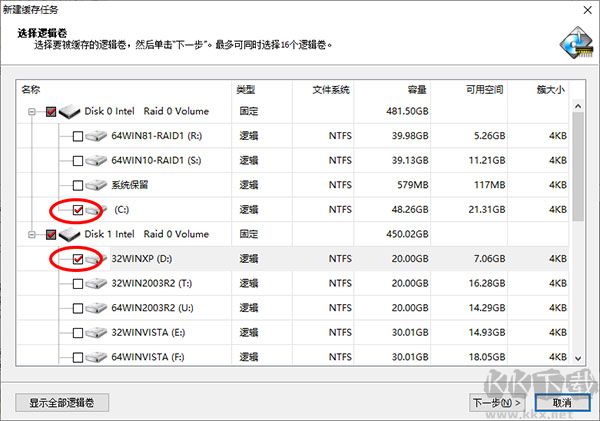Select the 32WINXP (D:) row label
The image size is (600, 421).
coord(142,259)
